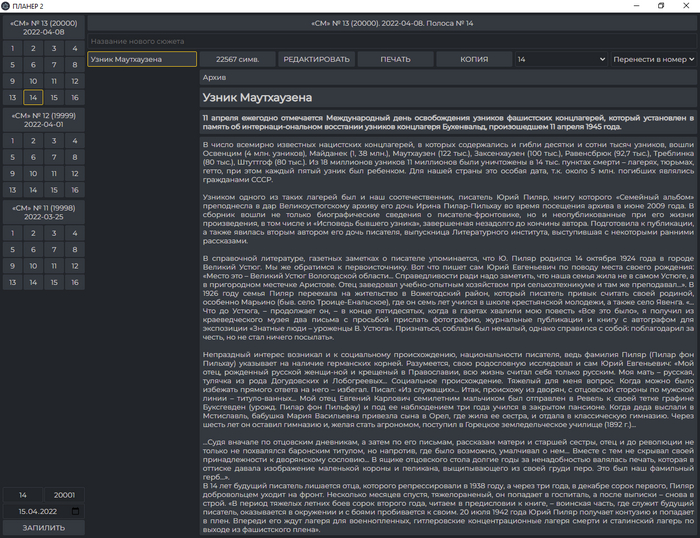Screen dimensions: 700x538
Task: Minimize the ПЛАНЕР 2 window
Action: click(637, 5)
